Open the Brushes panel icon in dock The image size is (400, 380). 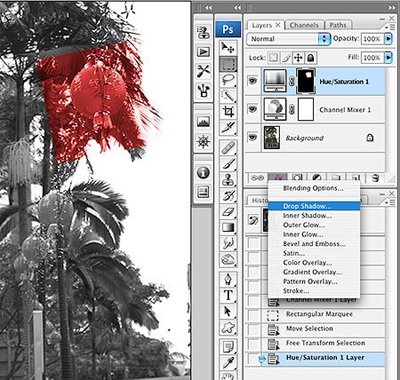(203, 90)
